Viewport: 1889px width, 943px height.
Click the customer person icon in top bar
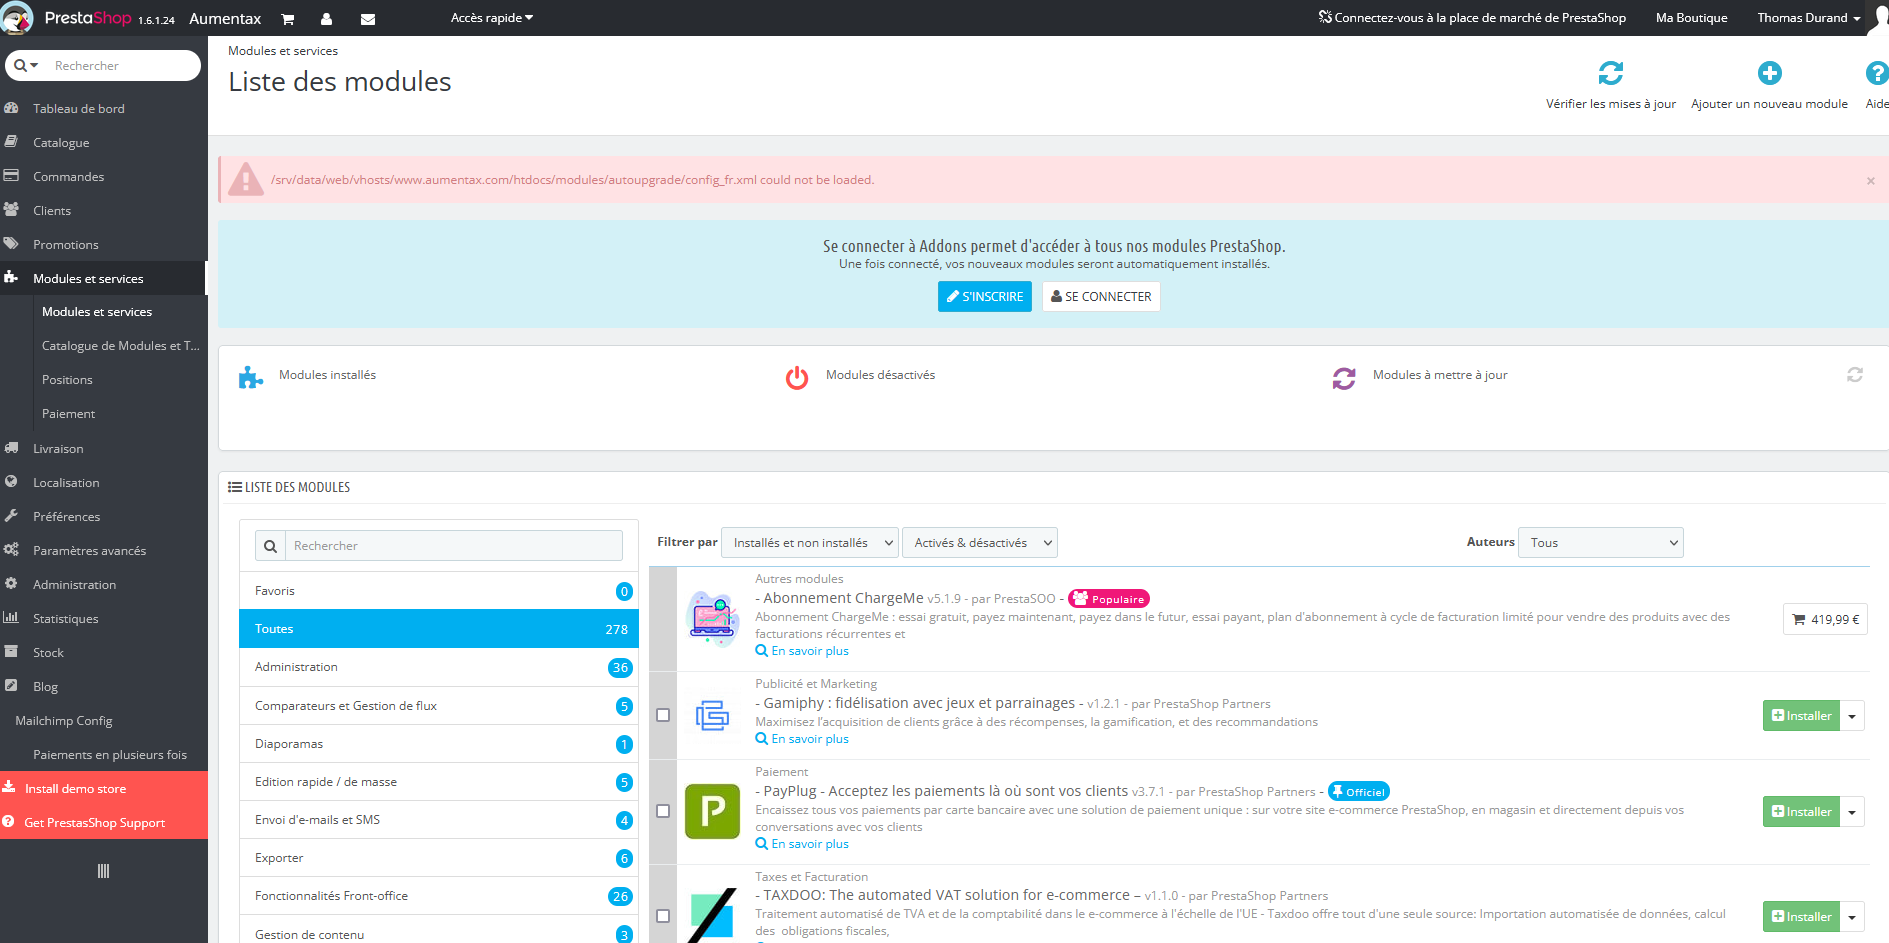327,19
